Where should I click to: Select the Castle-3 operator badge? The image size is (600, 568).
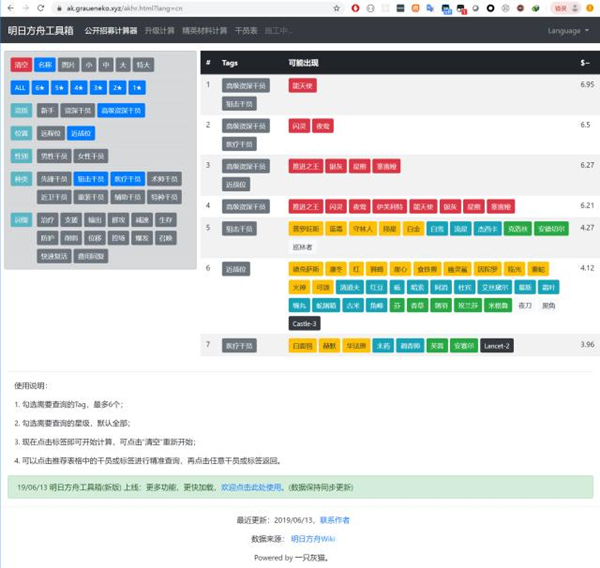coord(304,323)
